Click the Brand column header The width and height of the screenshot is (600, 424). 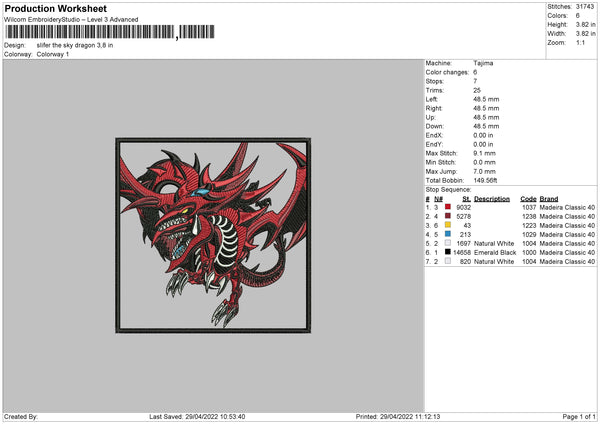pos(549,199)
